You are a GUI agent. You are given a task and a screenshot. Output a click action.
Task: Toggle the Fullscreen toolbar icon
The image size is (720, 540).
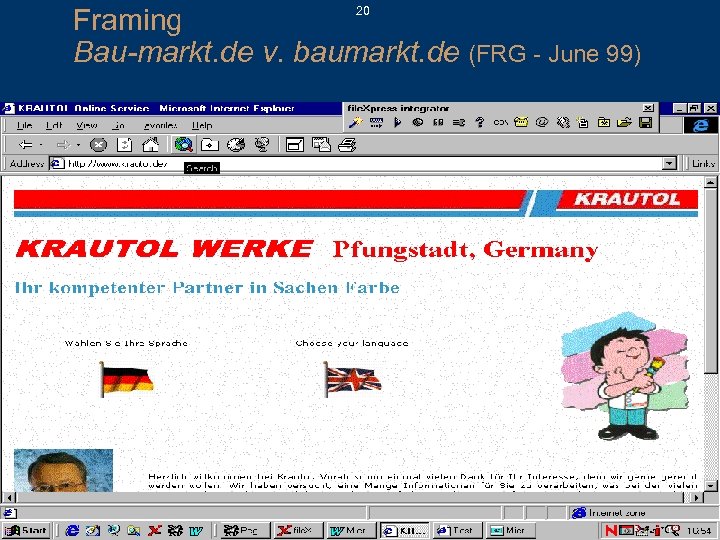coord(294,145)
